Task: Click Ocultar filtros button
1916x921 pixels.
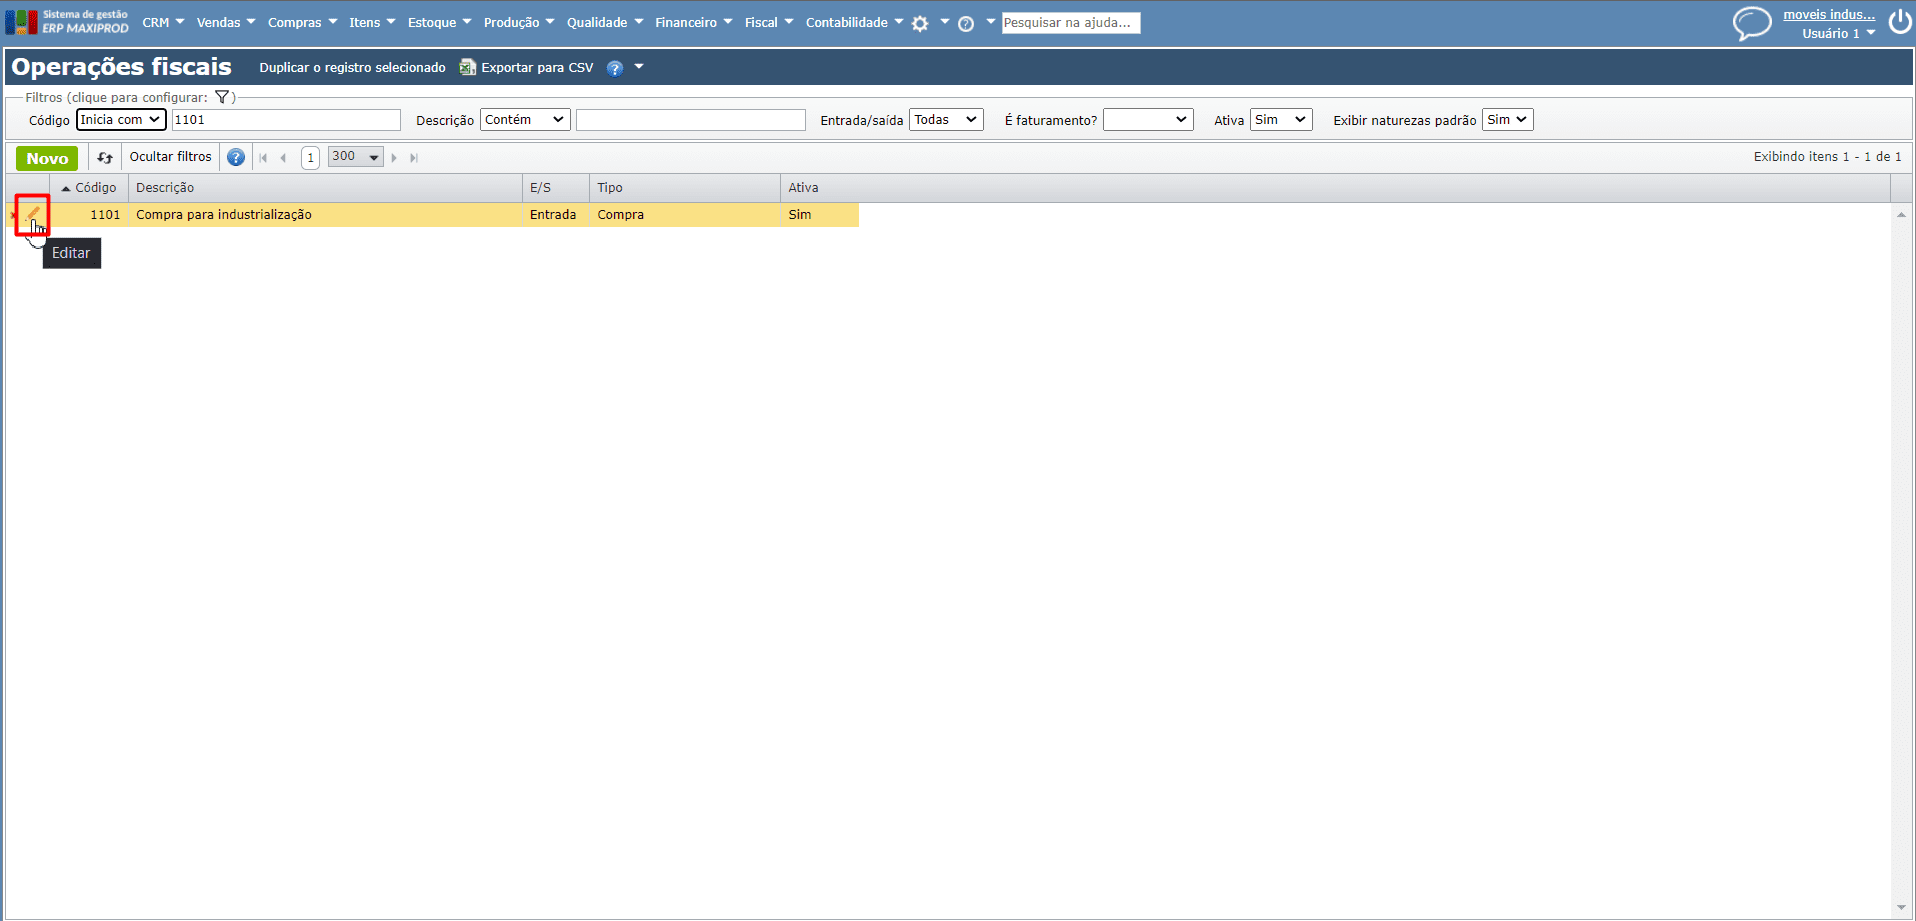Action: (x=171, y=157)
